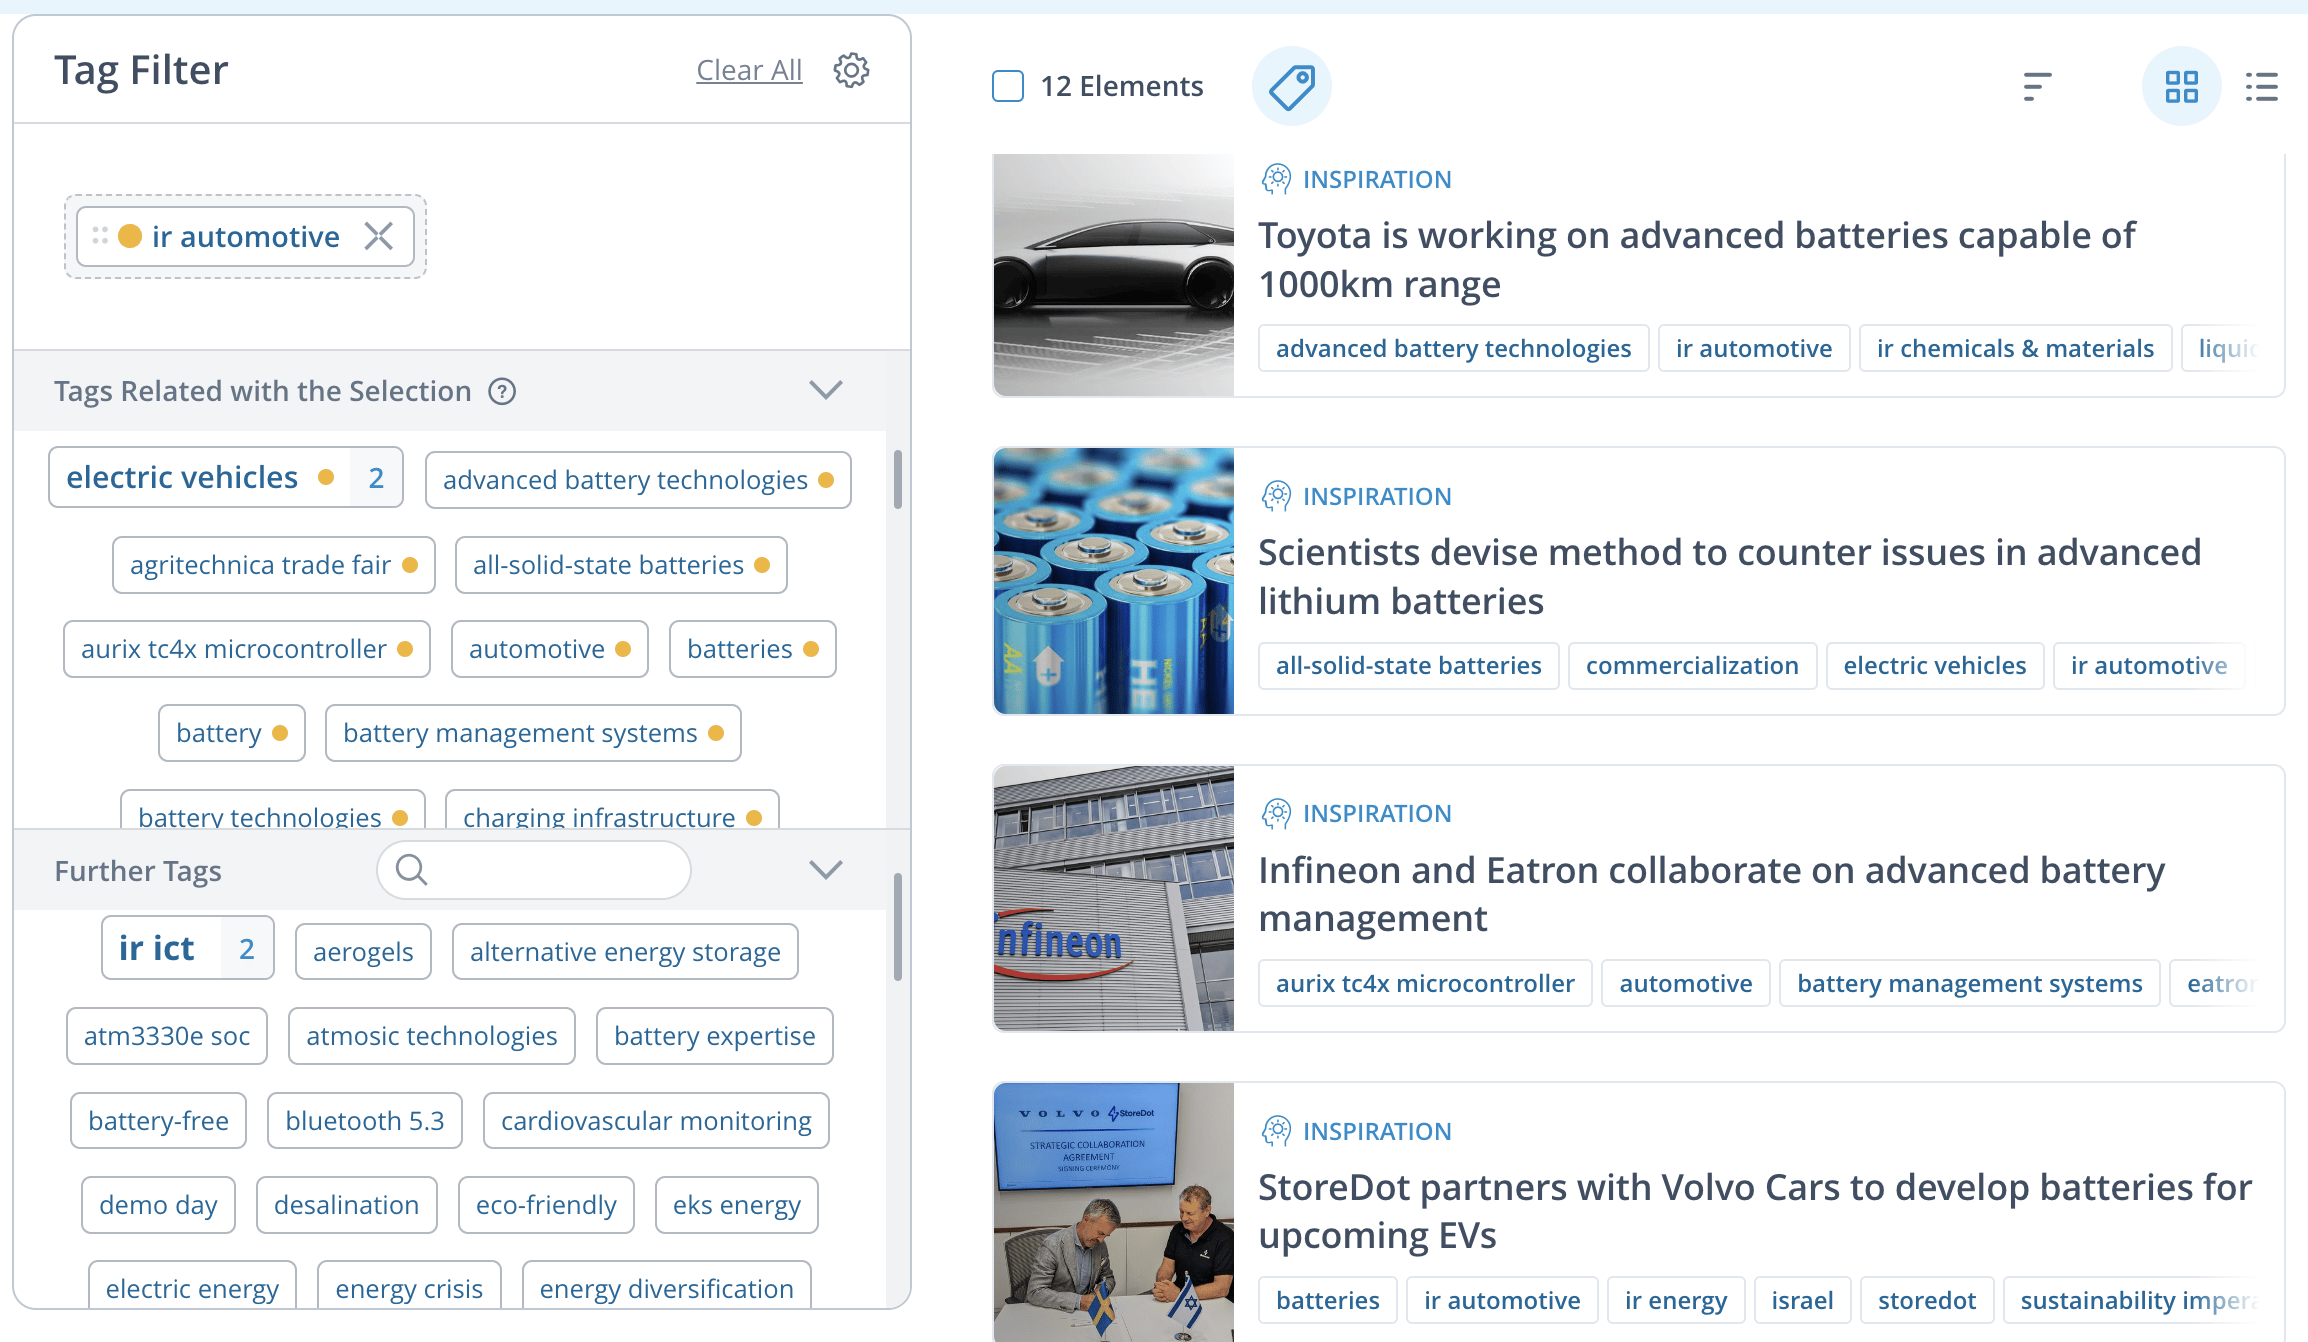The width and height of the screenshot is (2308, 1342).
Task: Select agritechnica trade fair tag
Action: pyautogui.click(x=274, y=565)
